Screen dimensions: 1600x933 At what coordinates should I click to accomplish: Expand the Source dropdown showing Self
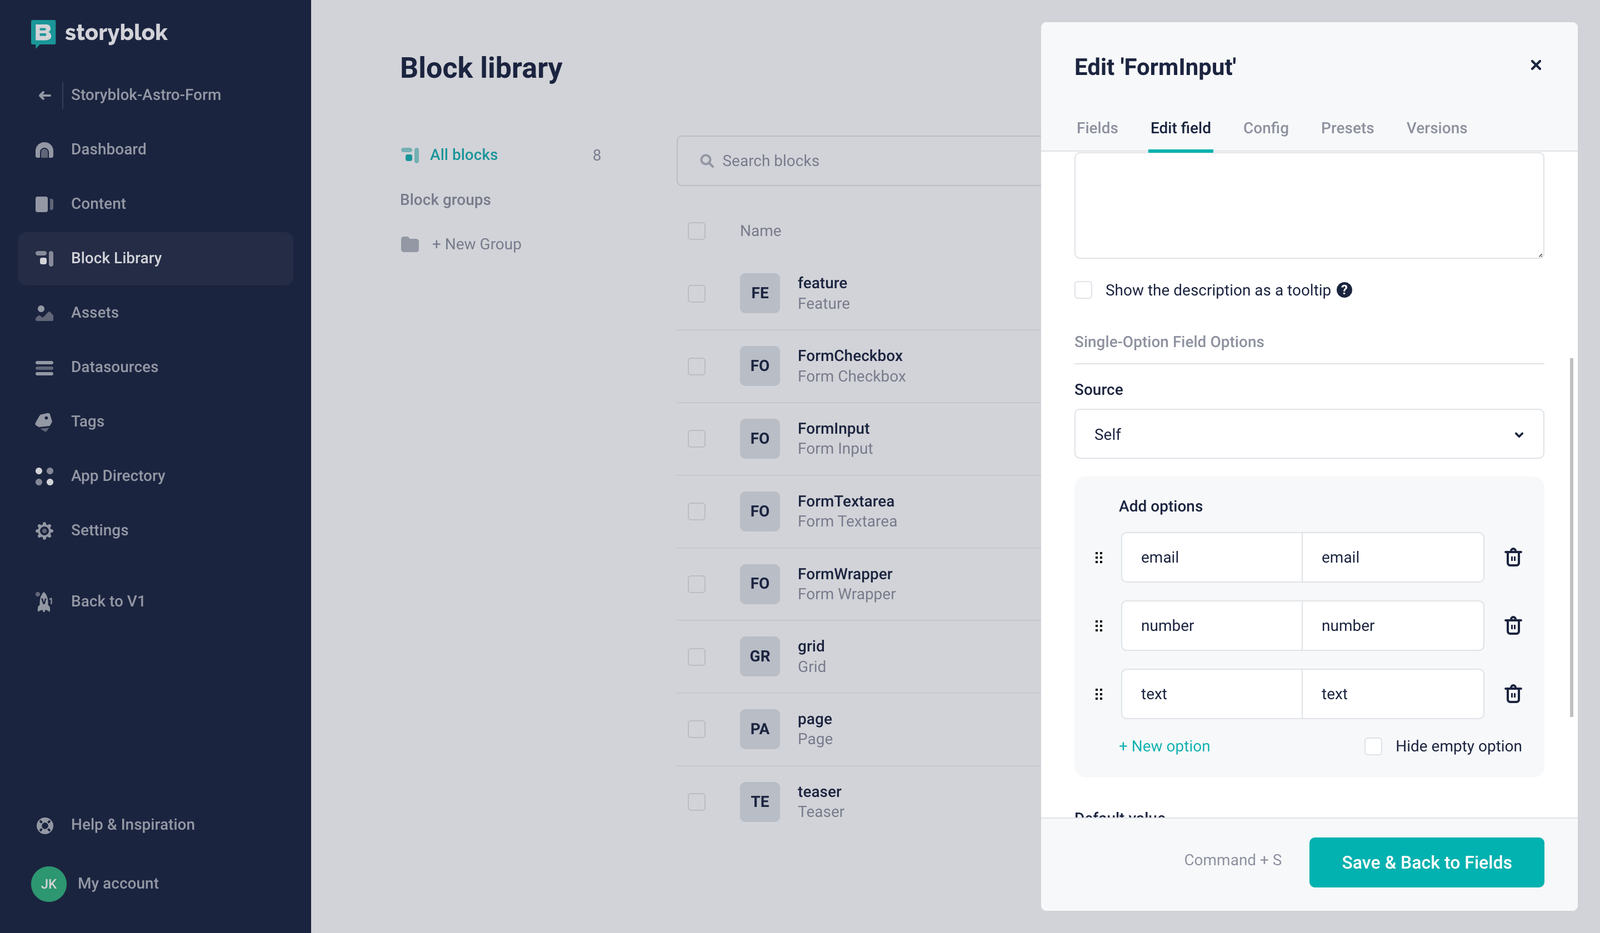click(x=1309, y=434)
